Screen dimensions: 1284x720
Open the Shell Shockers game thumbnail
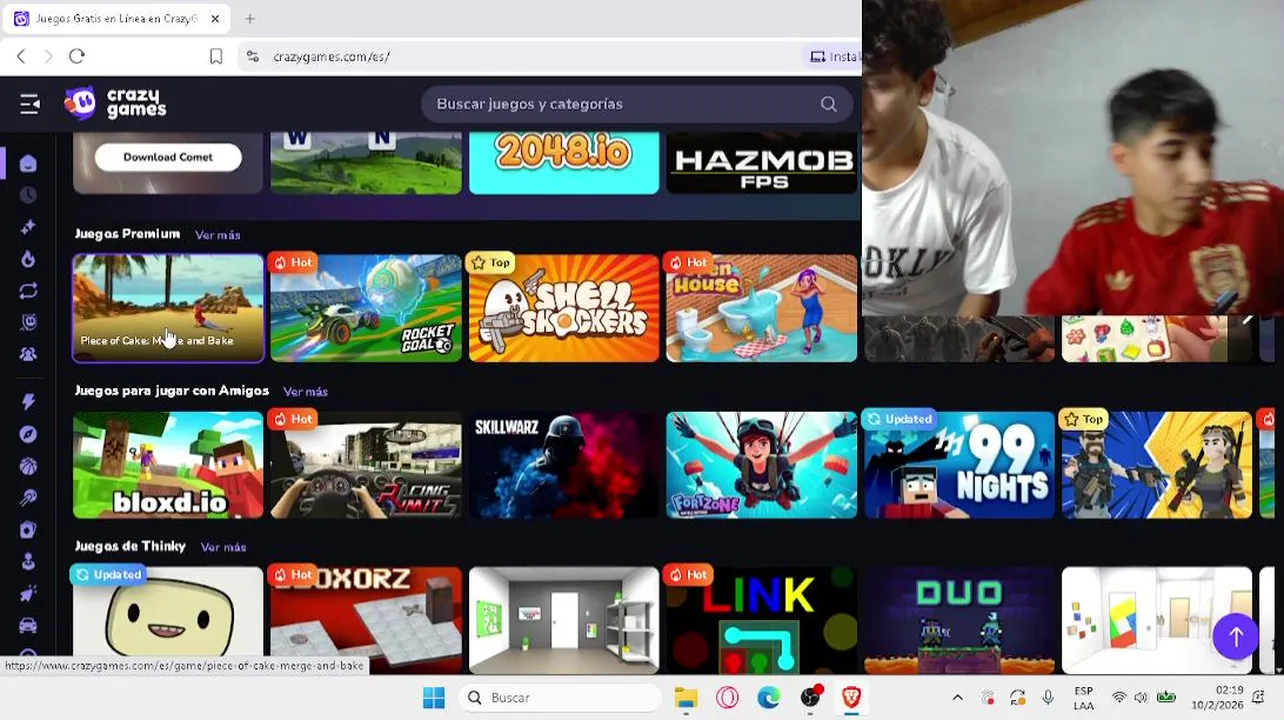[x=564, y=308]
